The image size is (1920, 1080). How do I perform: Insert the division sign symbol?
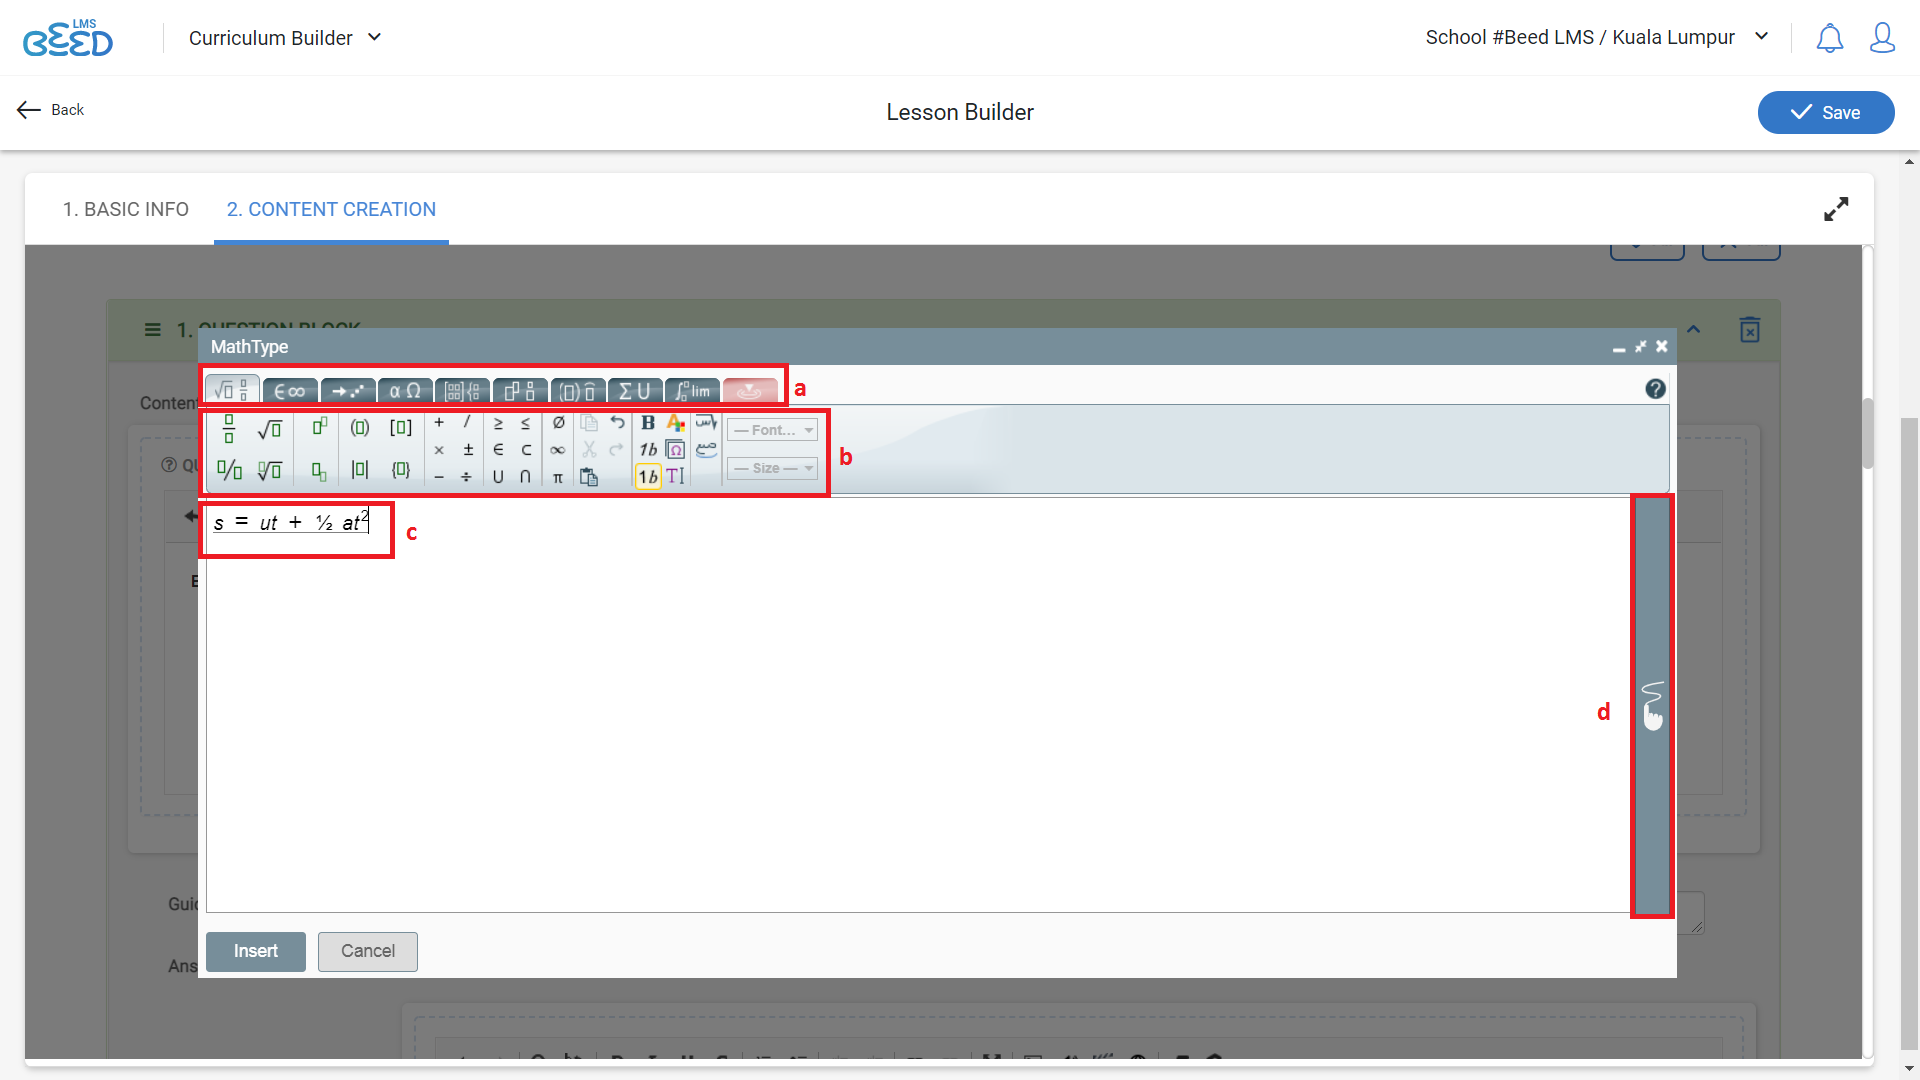467,478
